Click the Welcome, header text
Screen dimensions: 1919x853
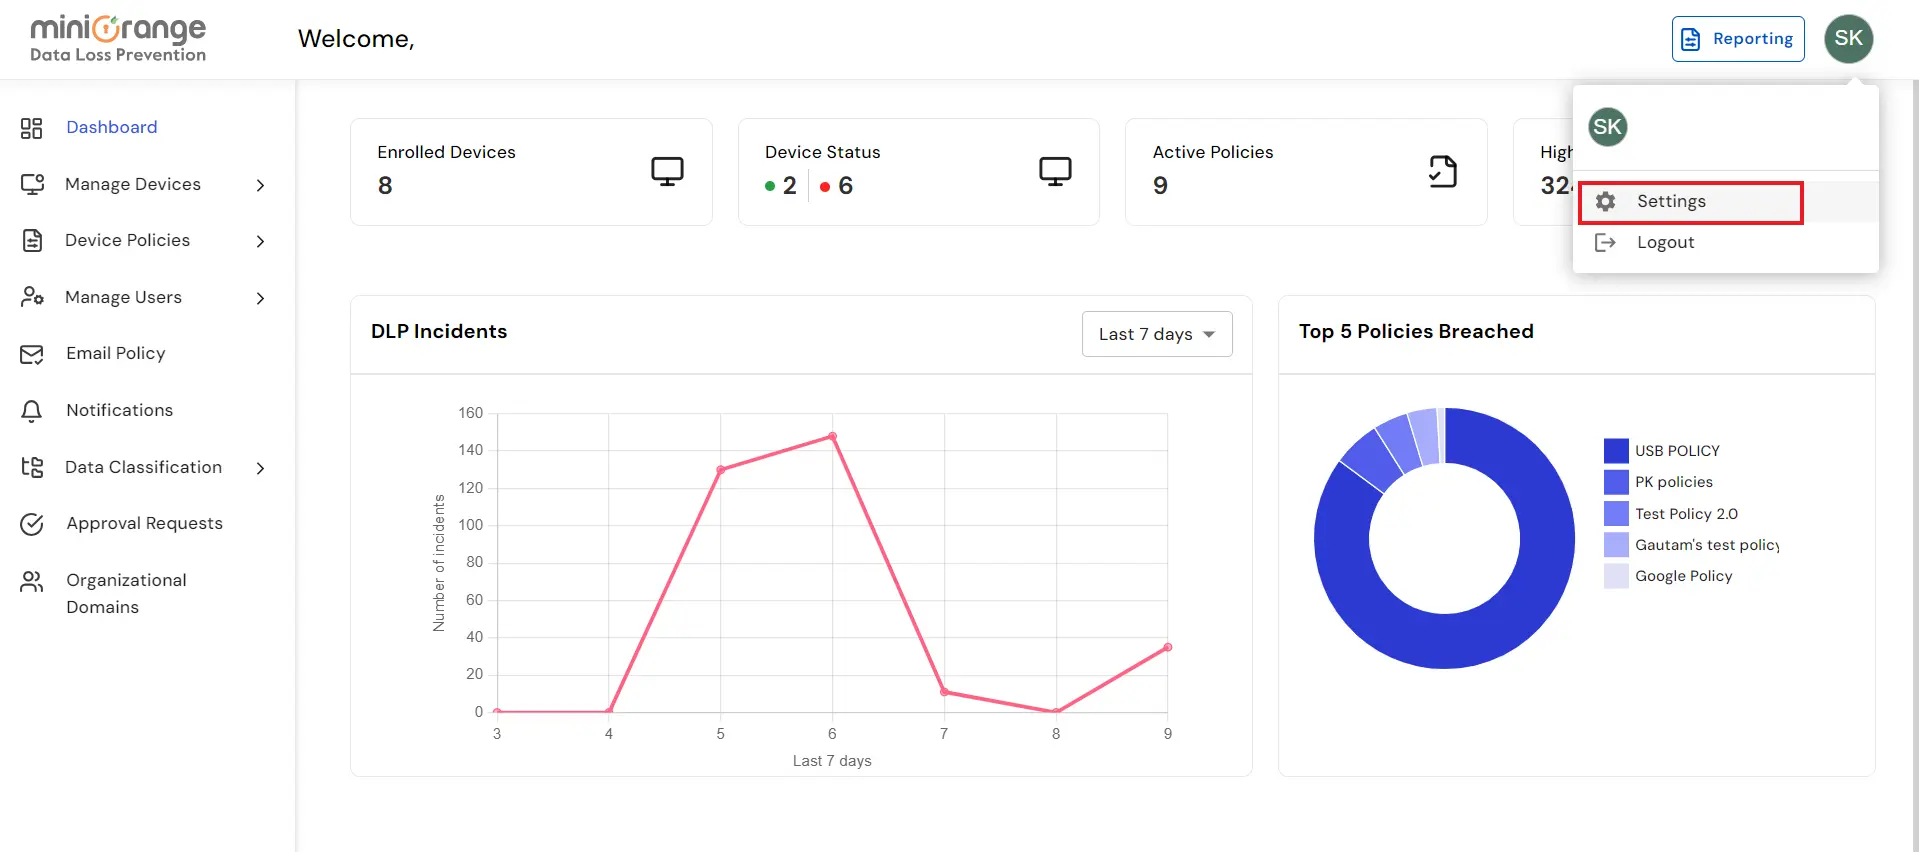pyautogui.click(x=356, y=39)
